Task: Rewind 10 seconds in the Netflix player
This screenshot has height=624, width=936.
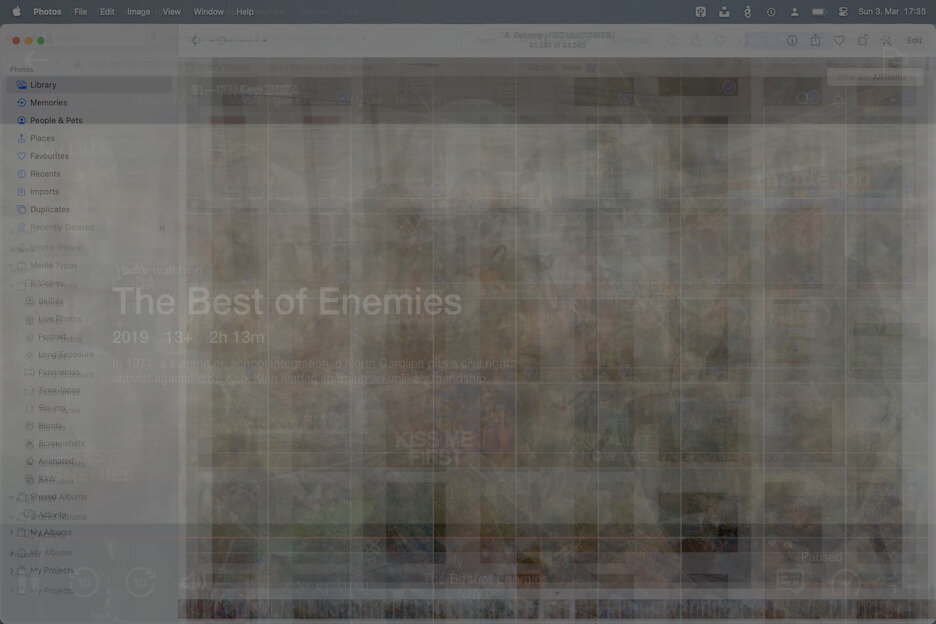Action: click(x=84, y=582)
